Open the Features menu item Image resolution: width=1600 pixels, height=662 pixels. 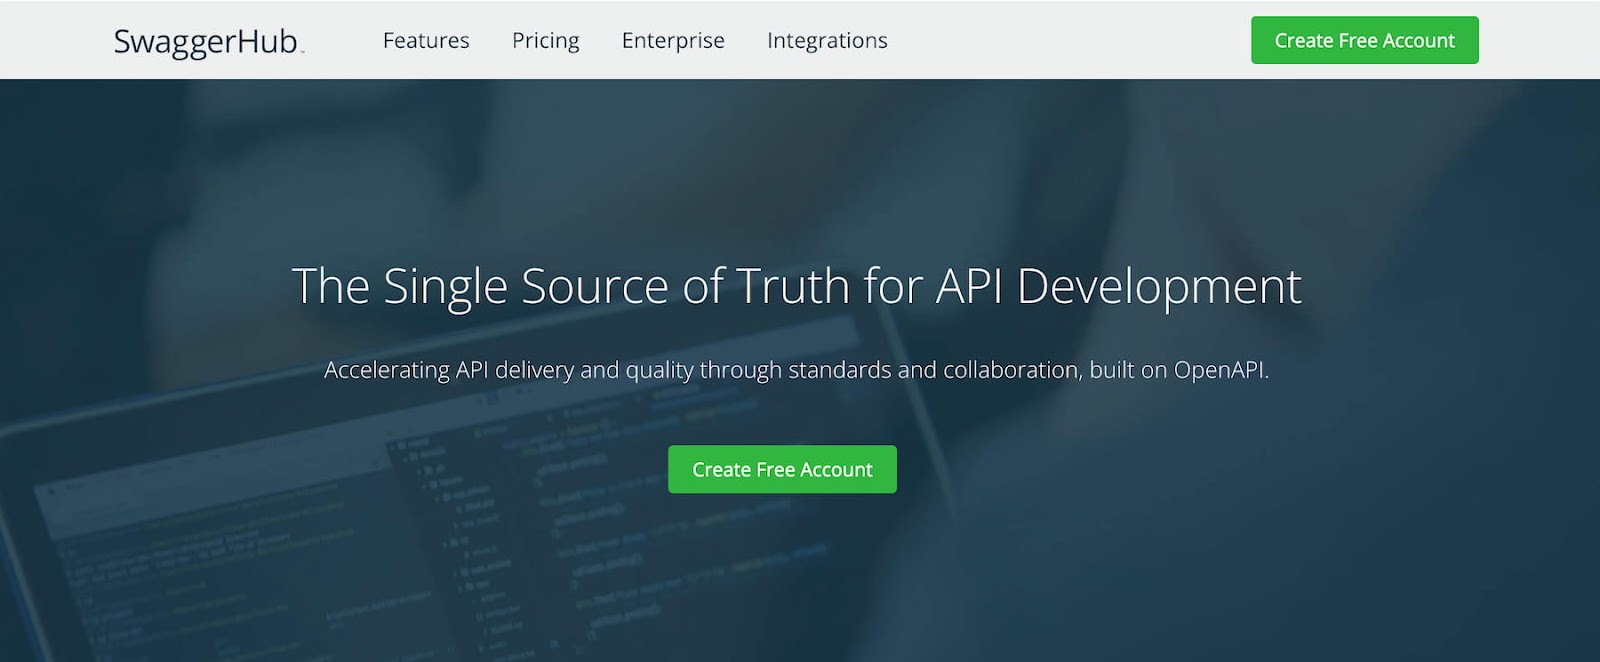coord(426,40)
